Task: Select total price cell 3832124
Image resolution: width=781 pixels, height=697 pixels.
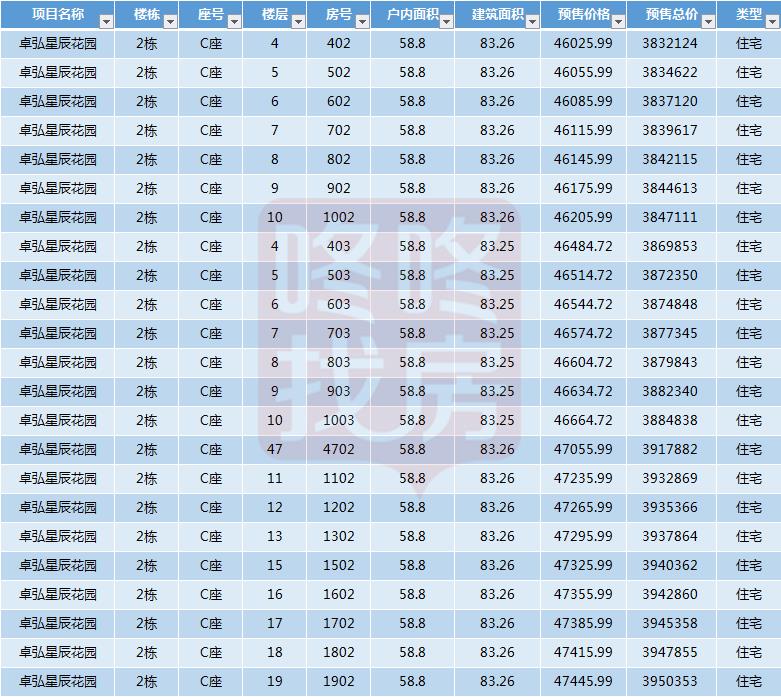Action: pos(670,43)
